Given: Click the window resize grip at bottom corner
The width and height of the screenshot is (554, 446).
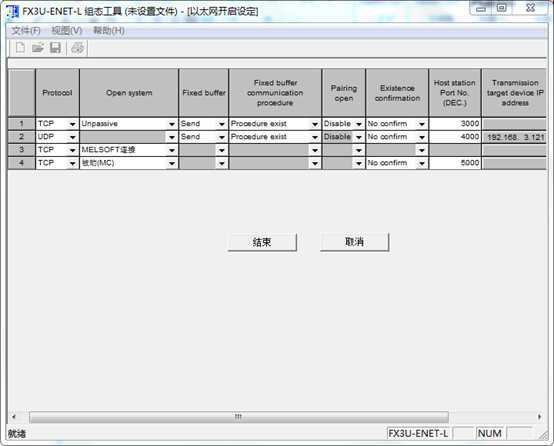Looking at the screenshot, I should coord(543,435).
